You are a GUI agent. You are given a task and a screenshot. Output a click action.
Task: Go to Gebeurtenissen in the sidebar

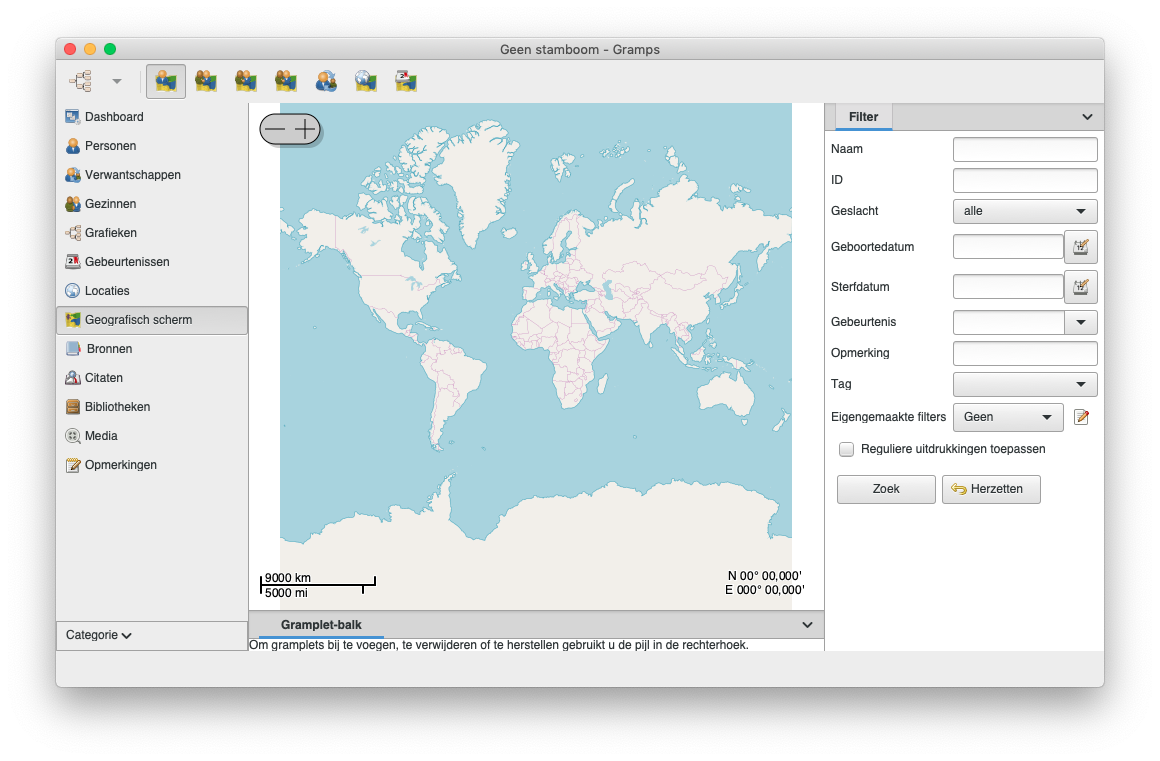click(x=126, y=262)
